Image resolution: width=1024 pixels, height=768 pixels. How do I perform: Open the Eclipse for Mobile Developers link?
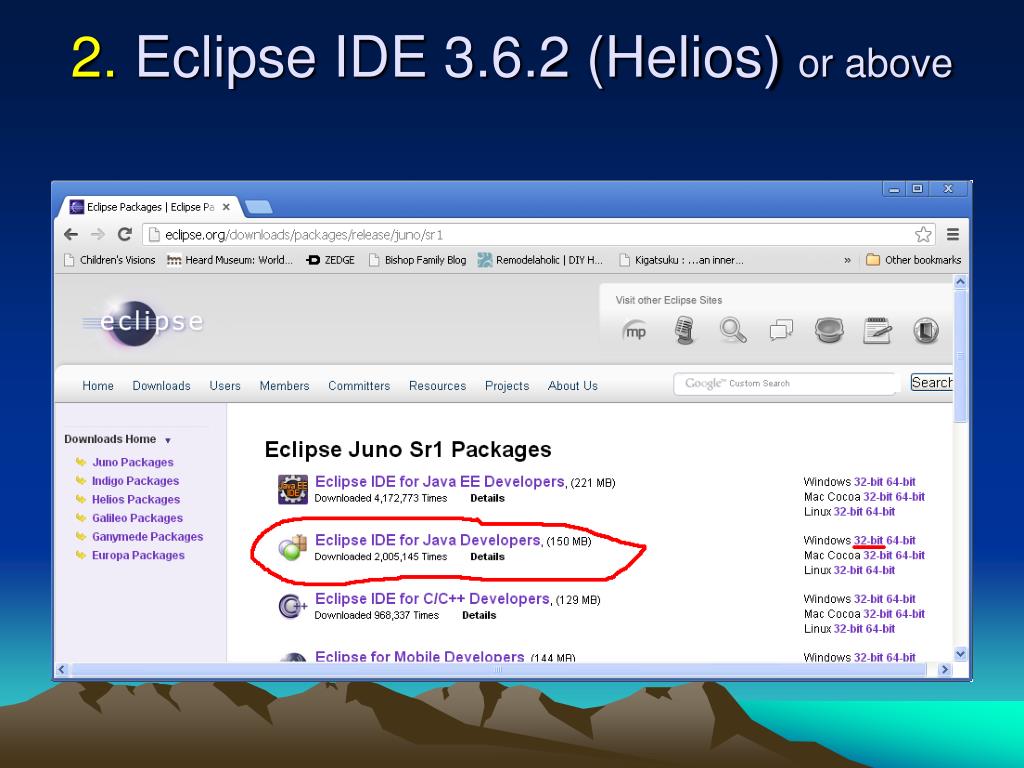419,656
